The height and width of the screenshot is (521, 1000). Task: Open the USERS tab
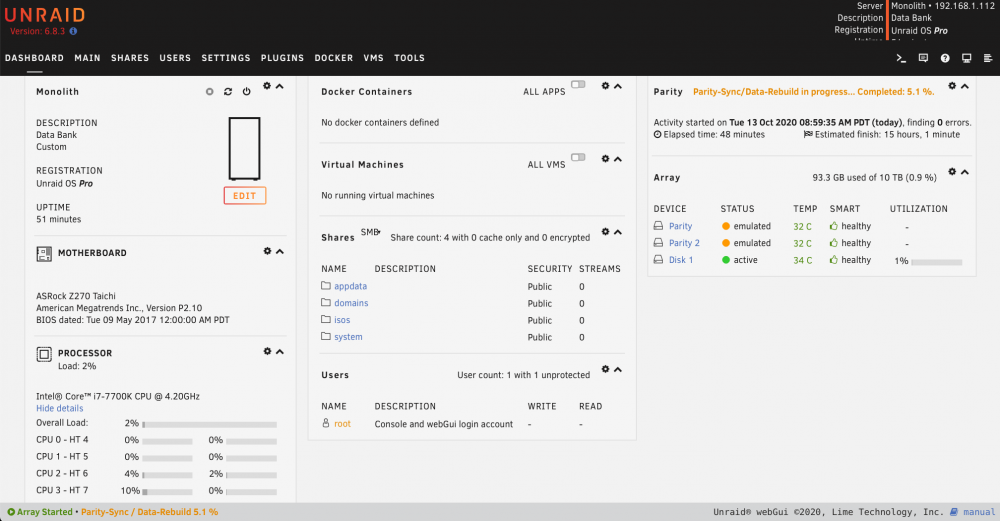pos(175,58)
